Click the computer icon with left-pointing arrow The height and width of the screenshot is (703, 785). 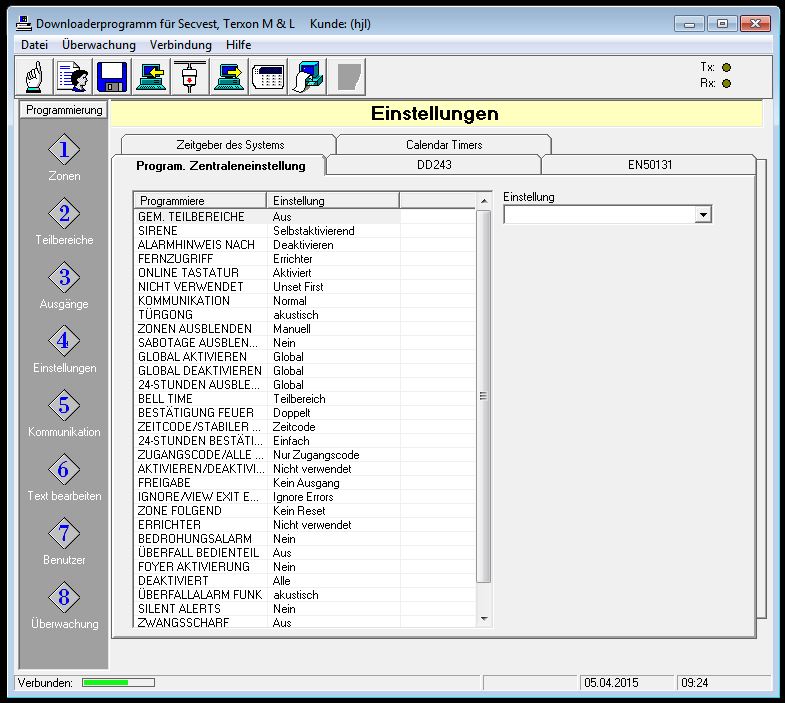pos(150,76)
